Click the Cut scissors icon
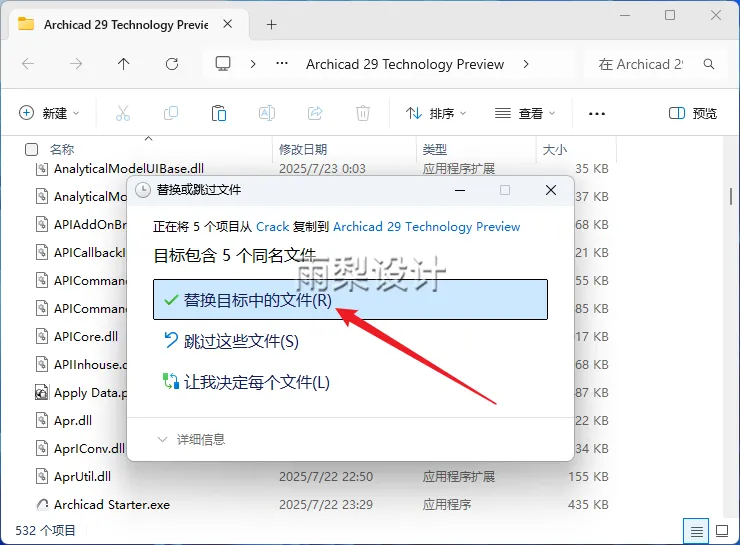 (x=123, y=113)
